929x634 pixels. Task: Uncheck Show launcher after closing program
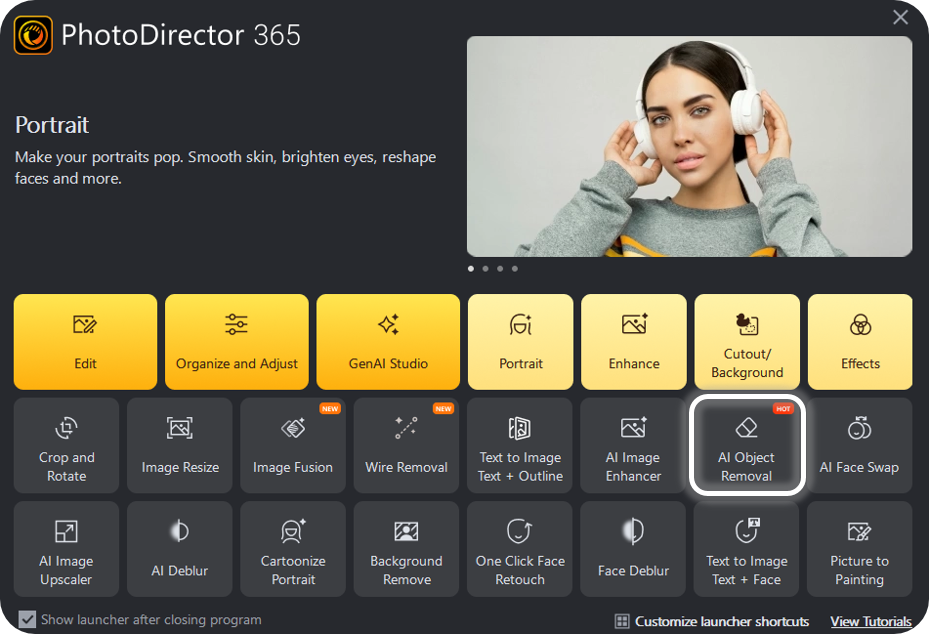(x=28, y=620)
